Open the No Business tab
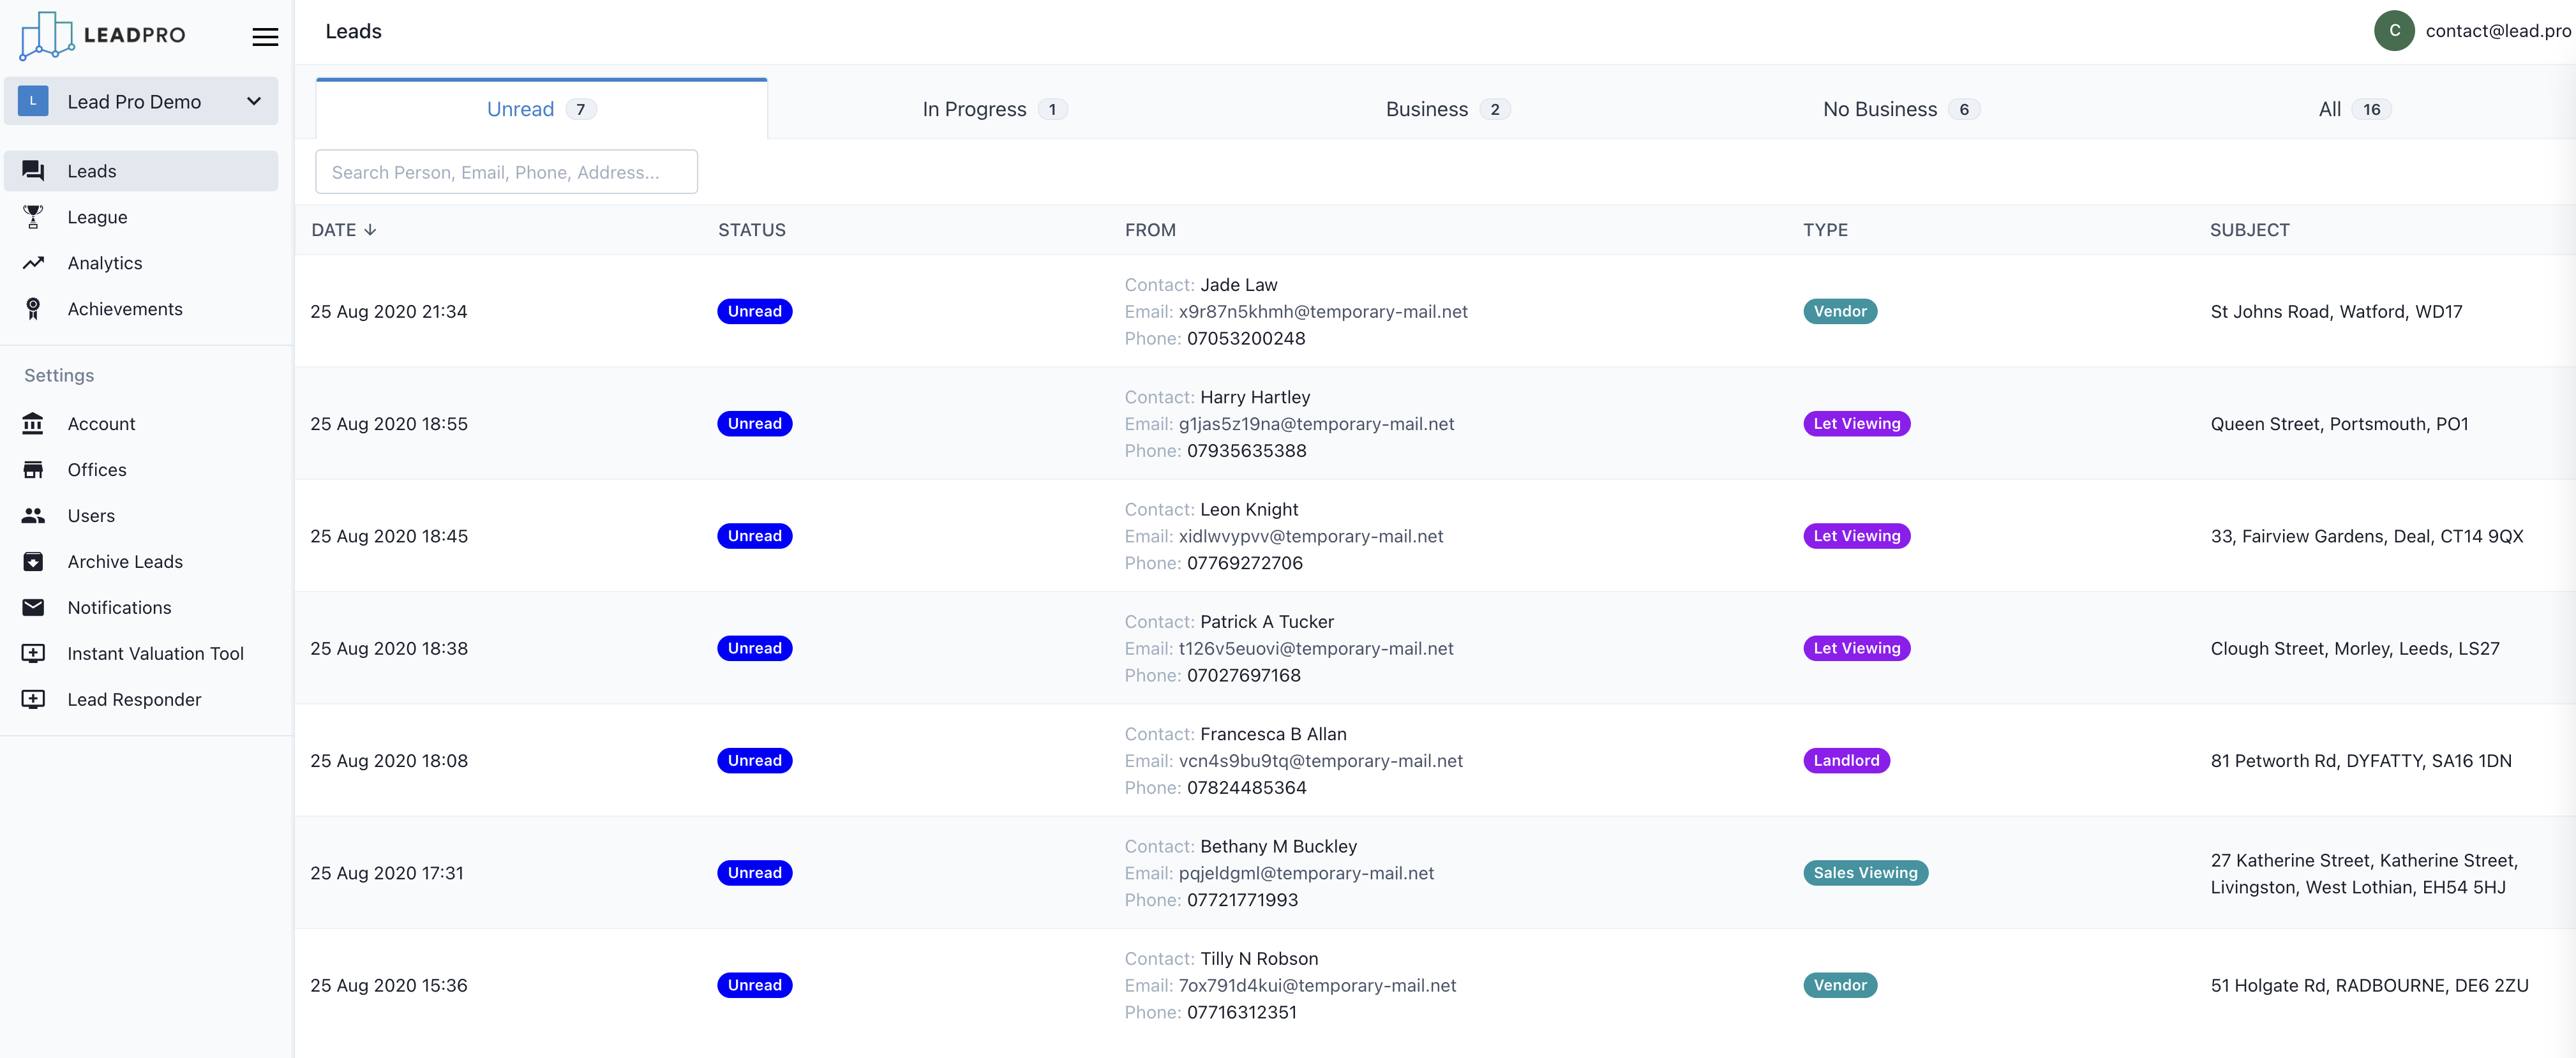This screenshot has width=2576, height=1058. 1899,109
